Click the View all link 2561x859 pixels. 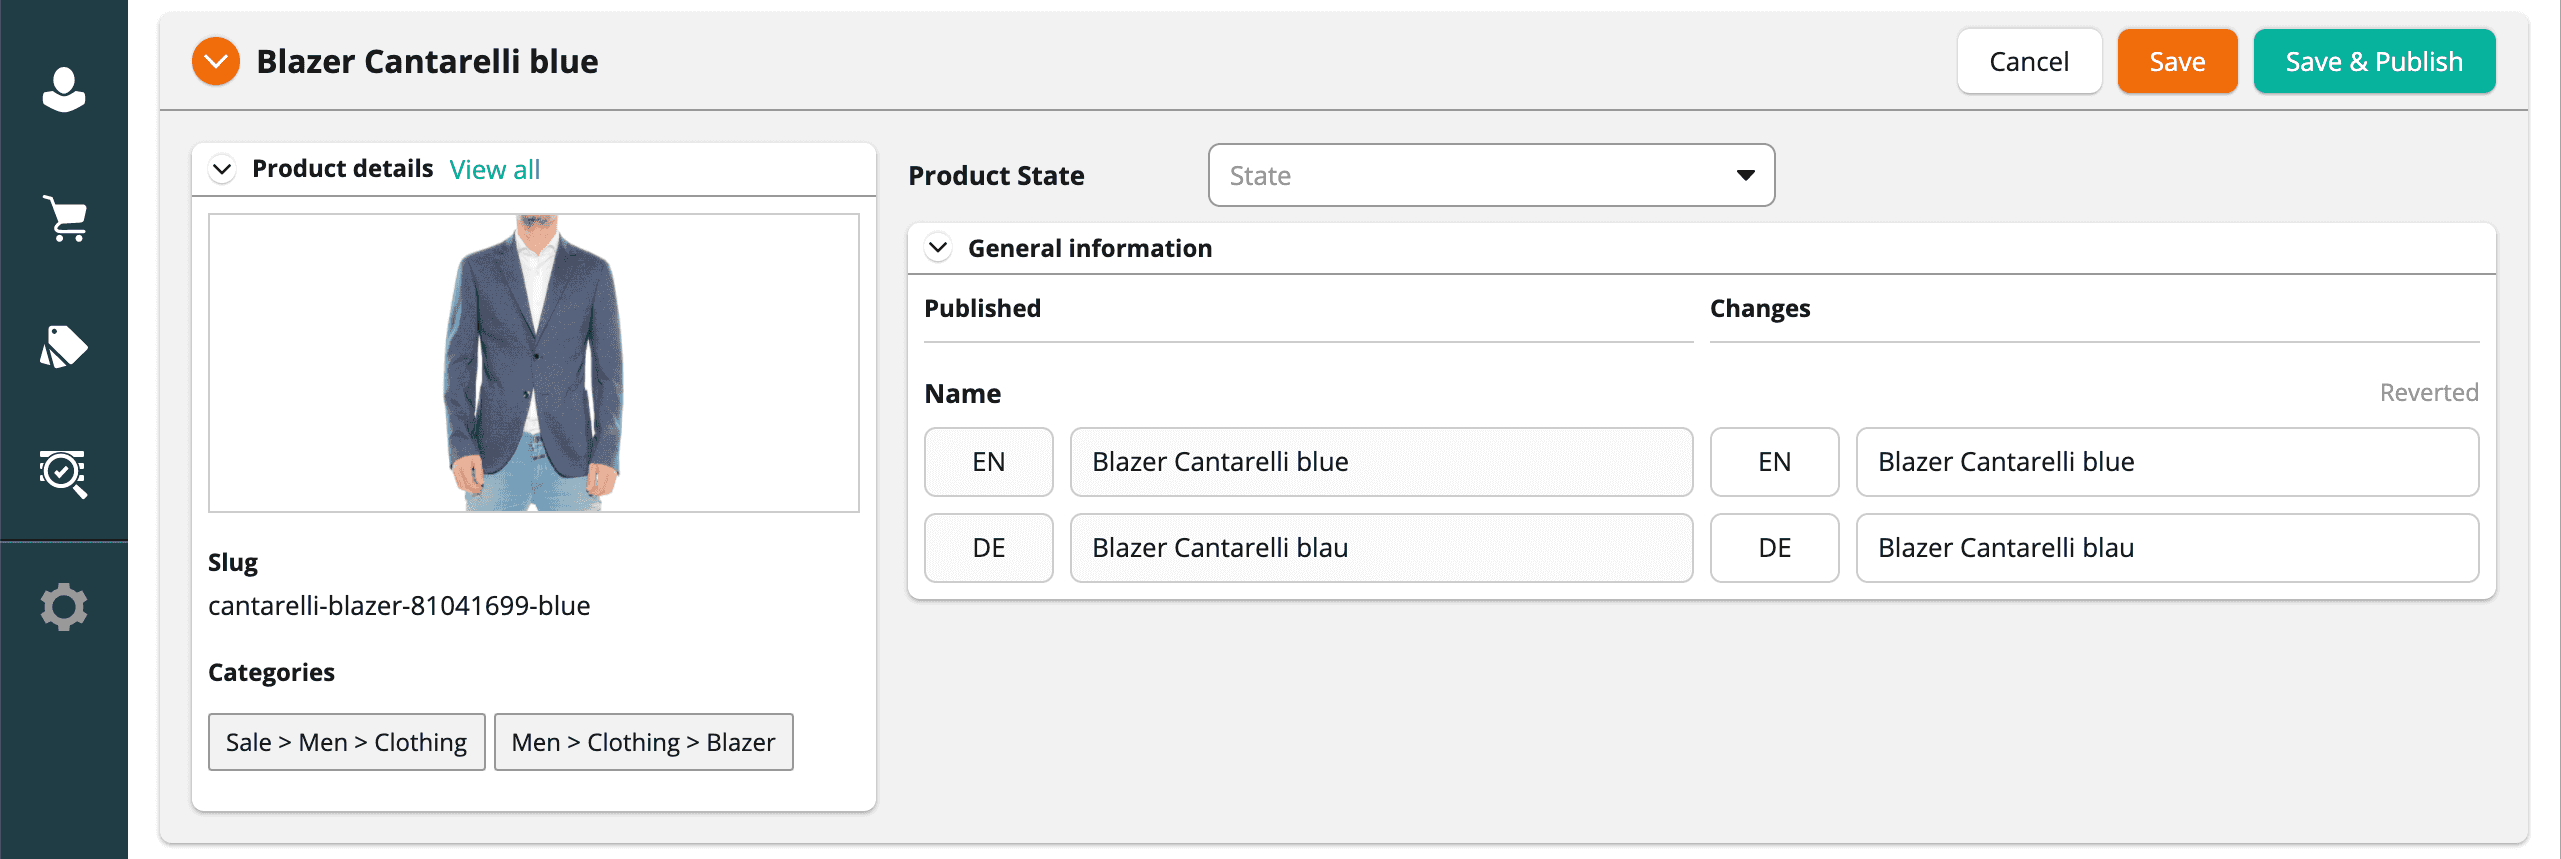point(494,170)
